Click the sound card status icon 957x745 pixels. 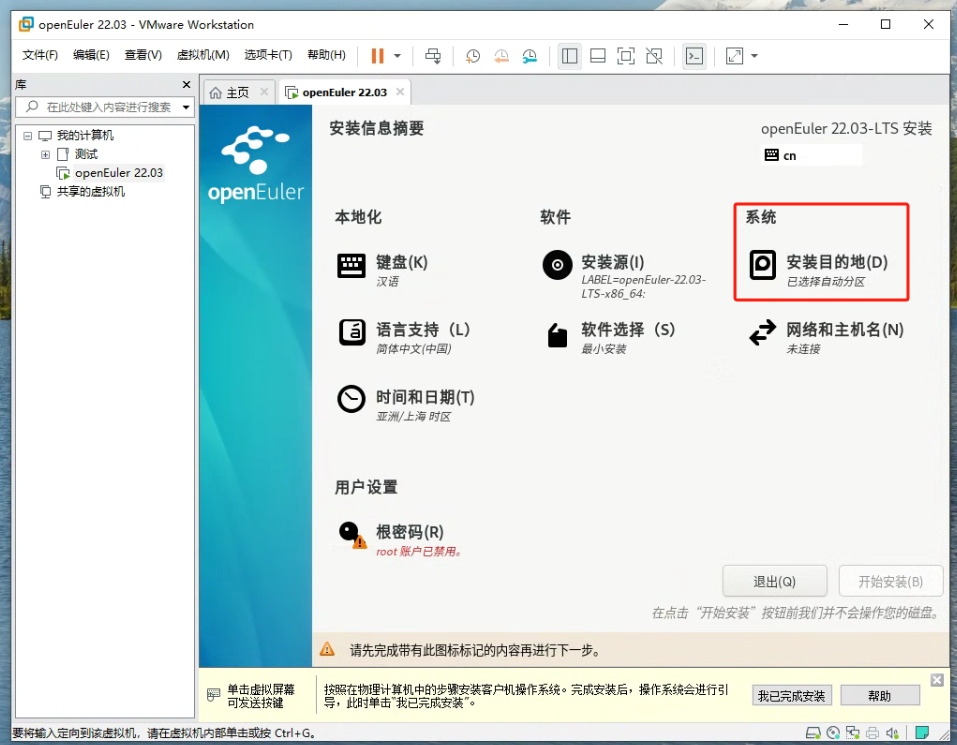[892, 732]
